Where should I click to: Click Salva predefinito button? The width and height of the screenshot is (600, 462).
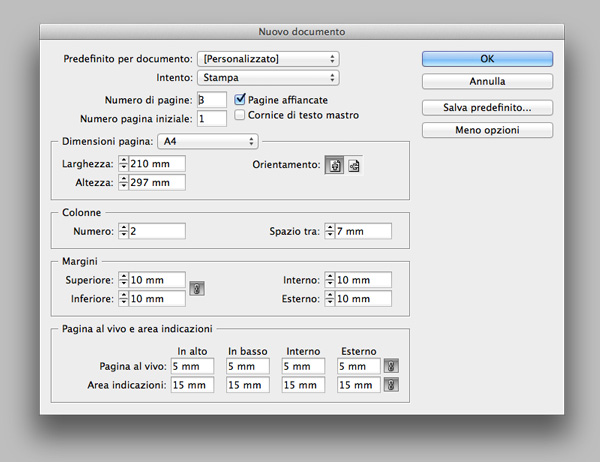click(x=487, y=108)
